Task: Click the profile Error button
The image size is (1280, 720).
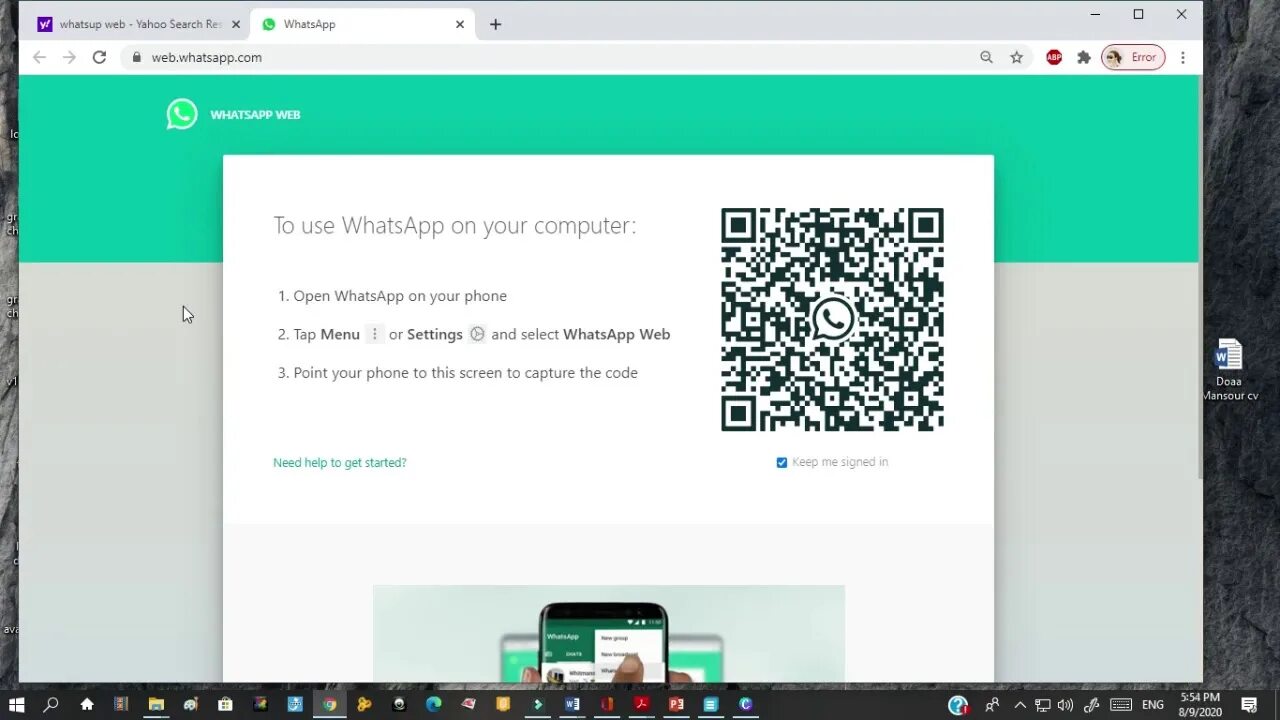Action: click(x=1133, y=57)
